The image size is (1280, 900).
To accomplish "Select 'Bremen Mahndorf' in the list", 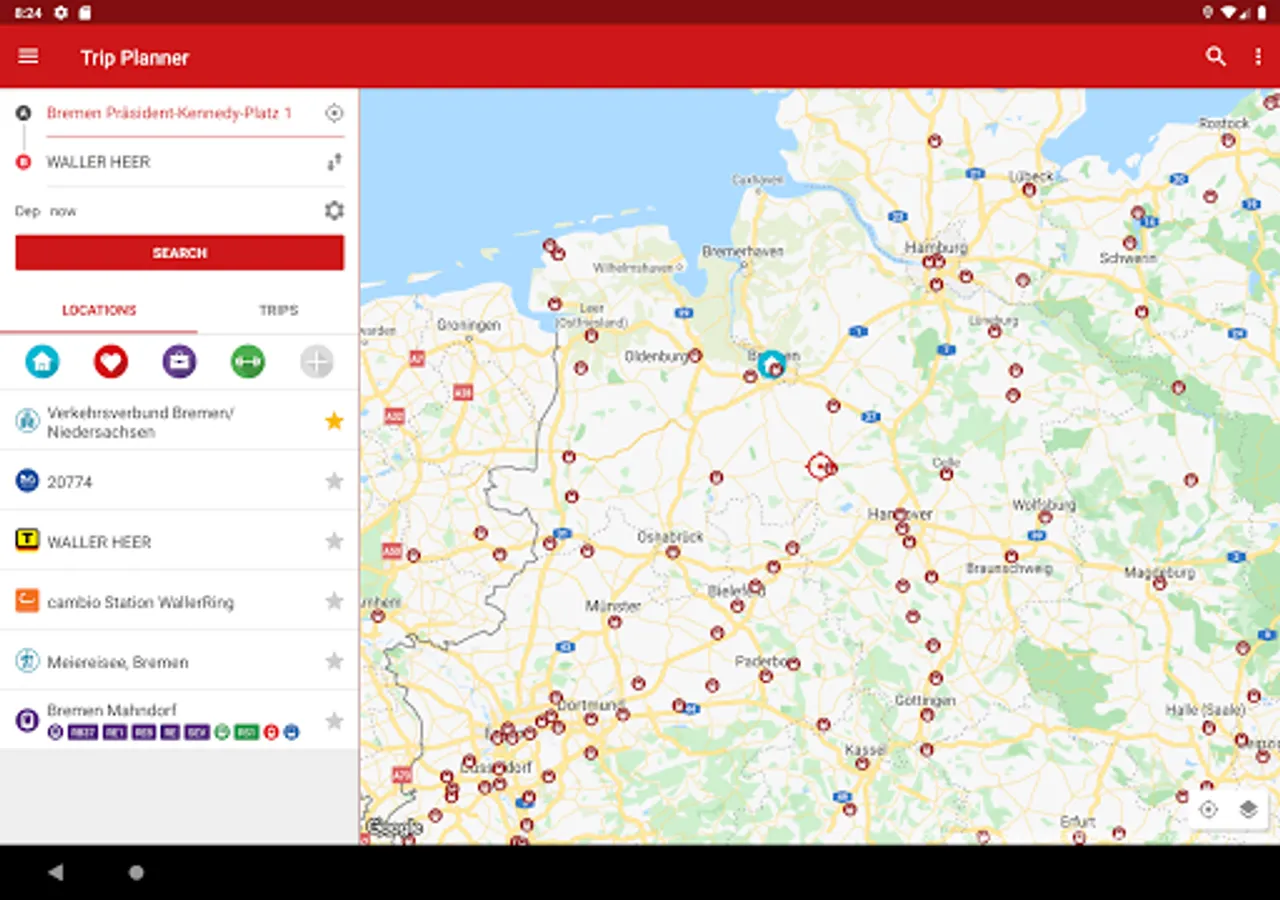I will 179,720.
